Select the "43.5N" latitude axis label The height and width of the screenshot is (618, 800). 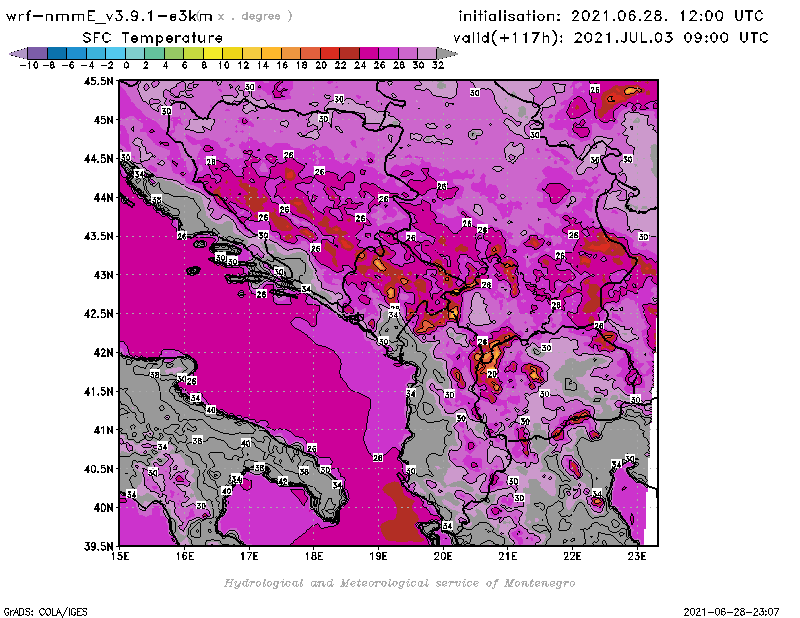[99, 236]
